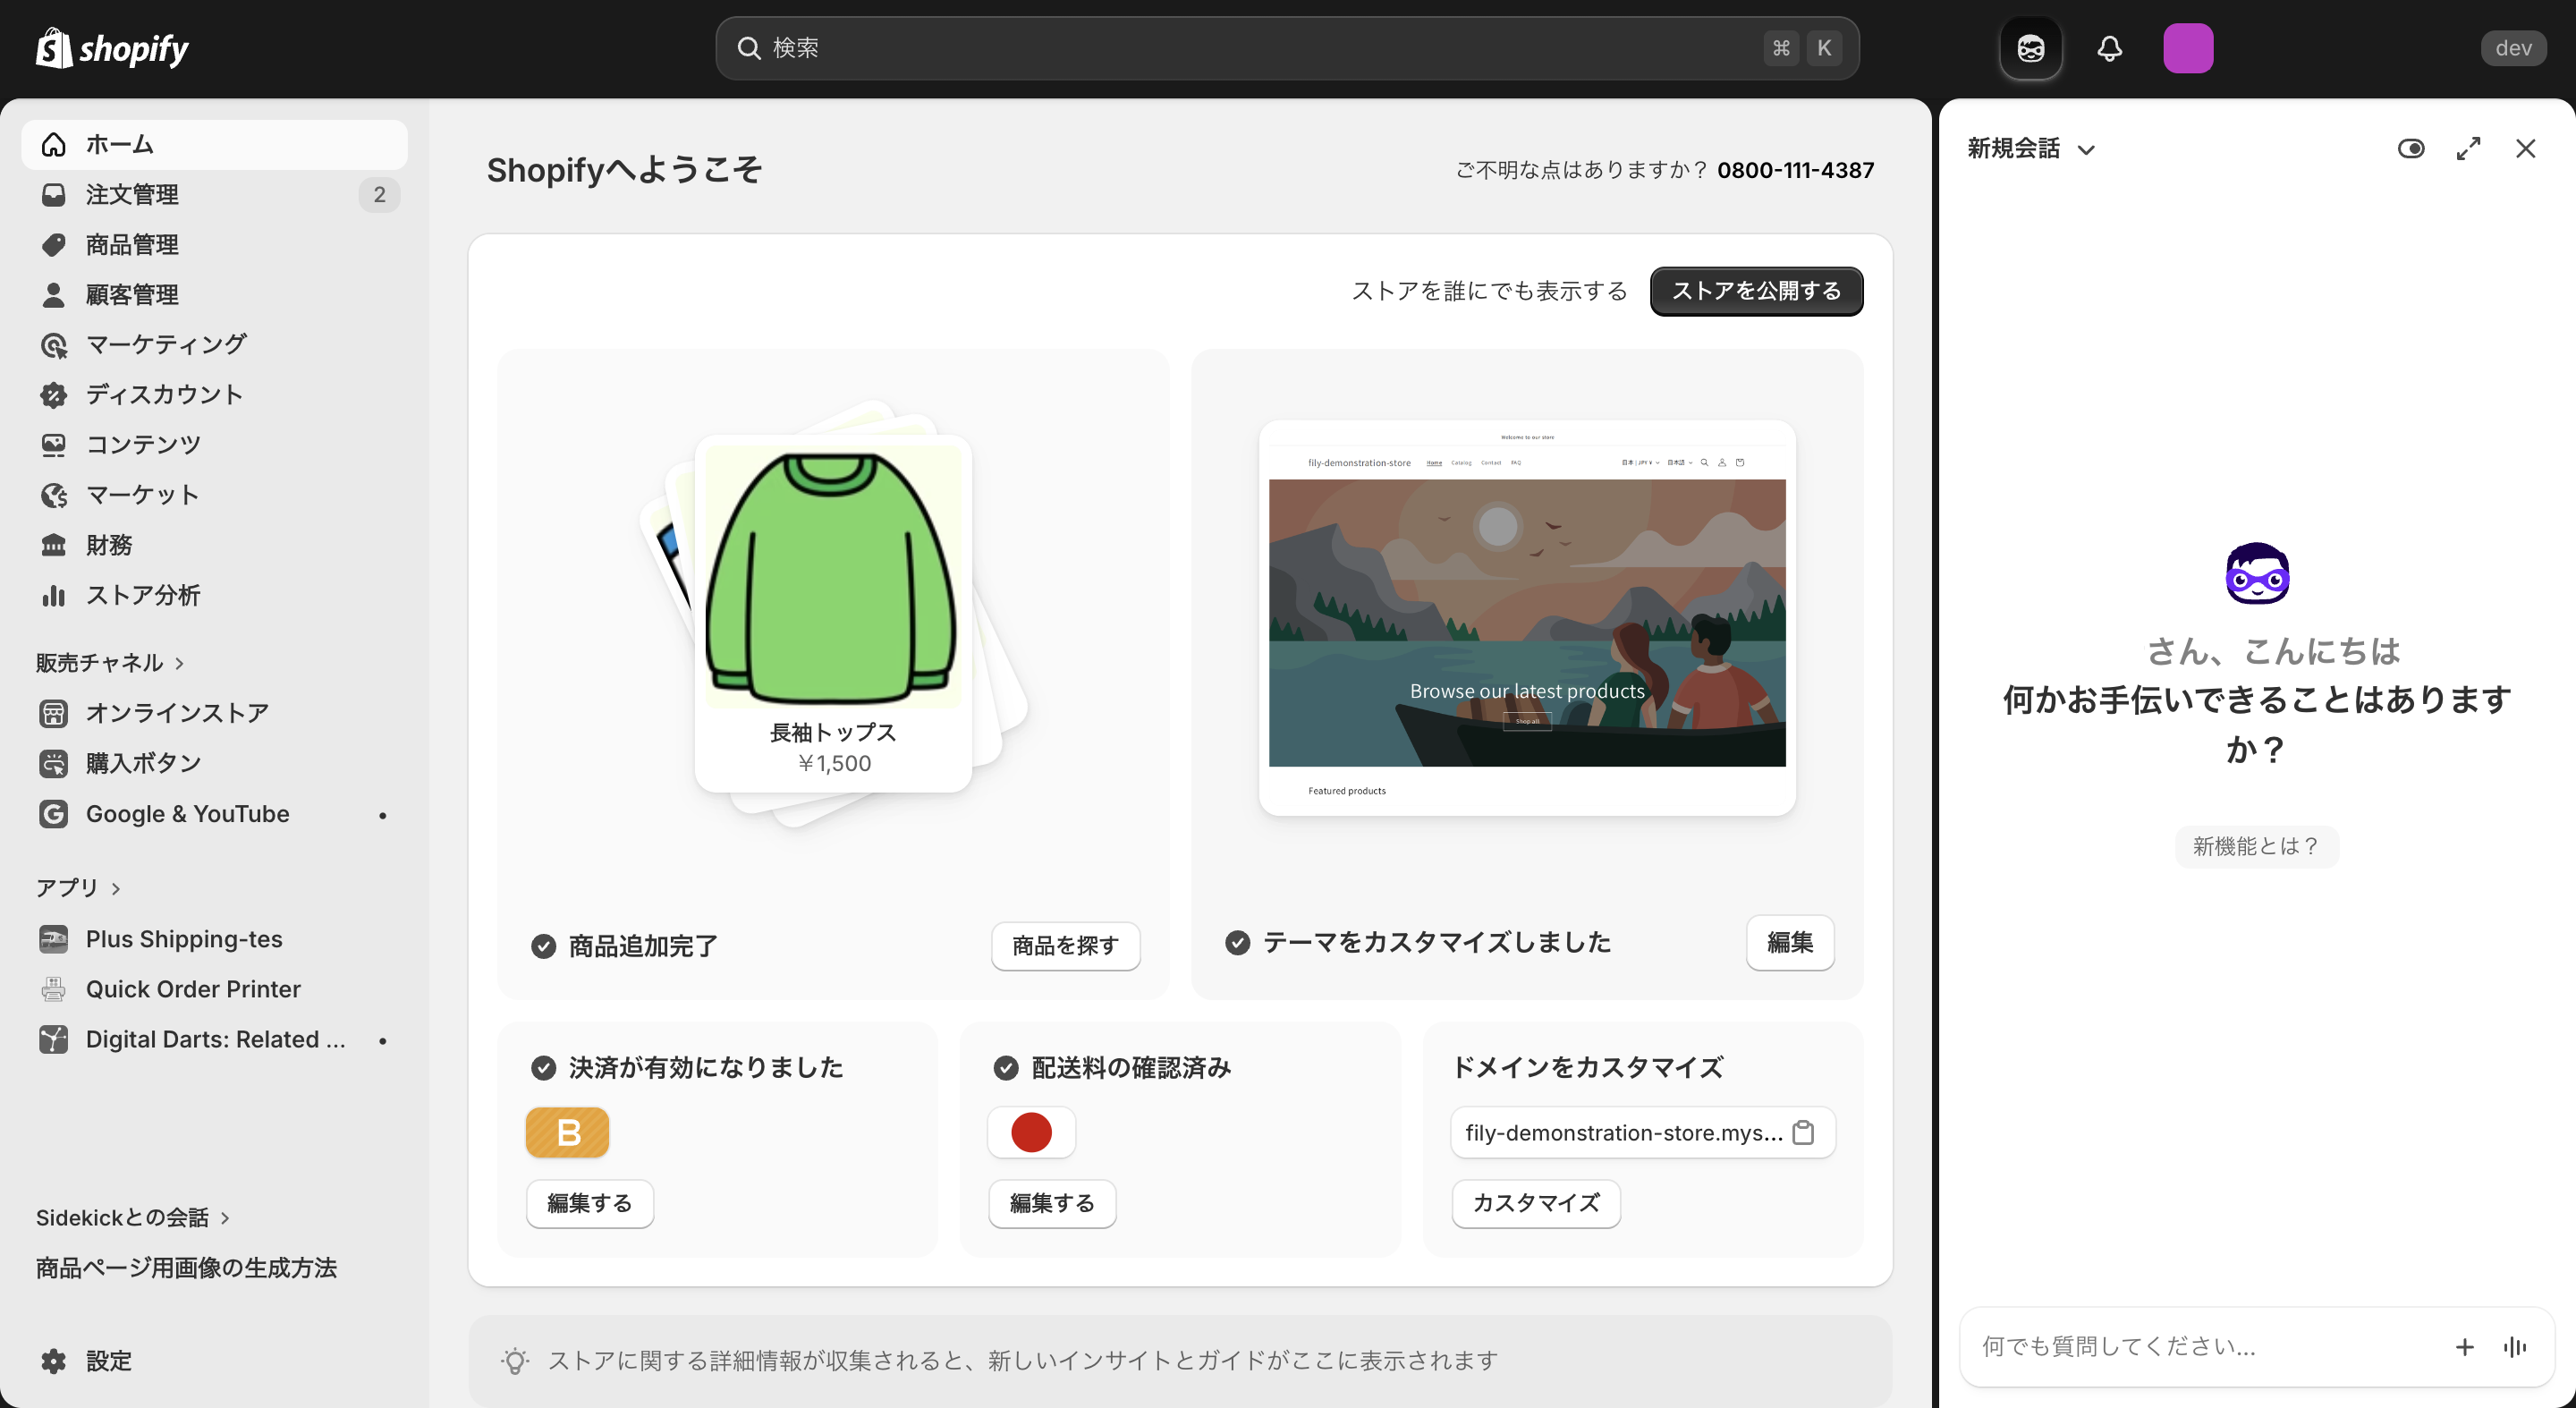The width and height of the screenshot is (2576, 1408).
Task: View ストア分析 analytics
Action: 146,594
